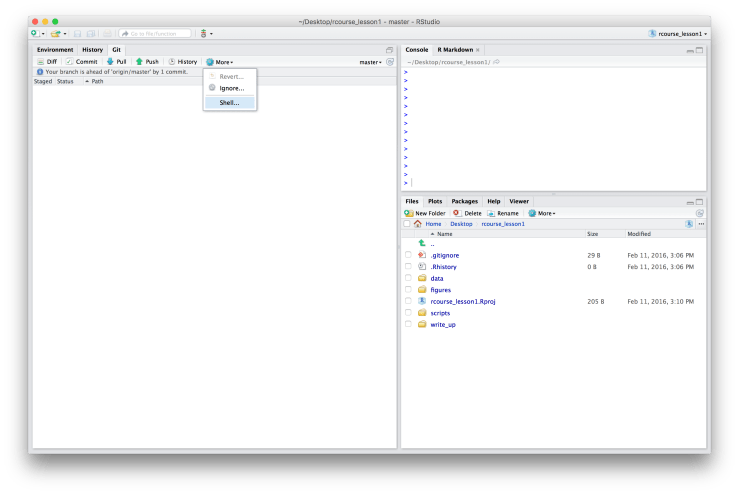This screenshot has width=739, height=494.
Task: Open the Diff view from Git pane
Action: (x=47, y=62)
